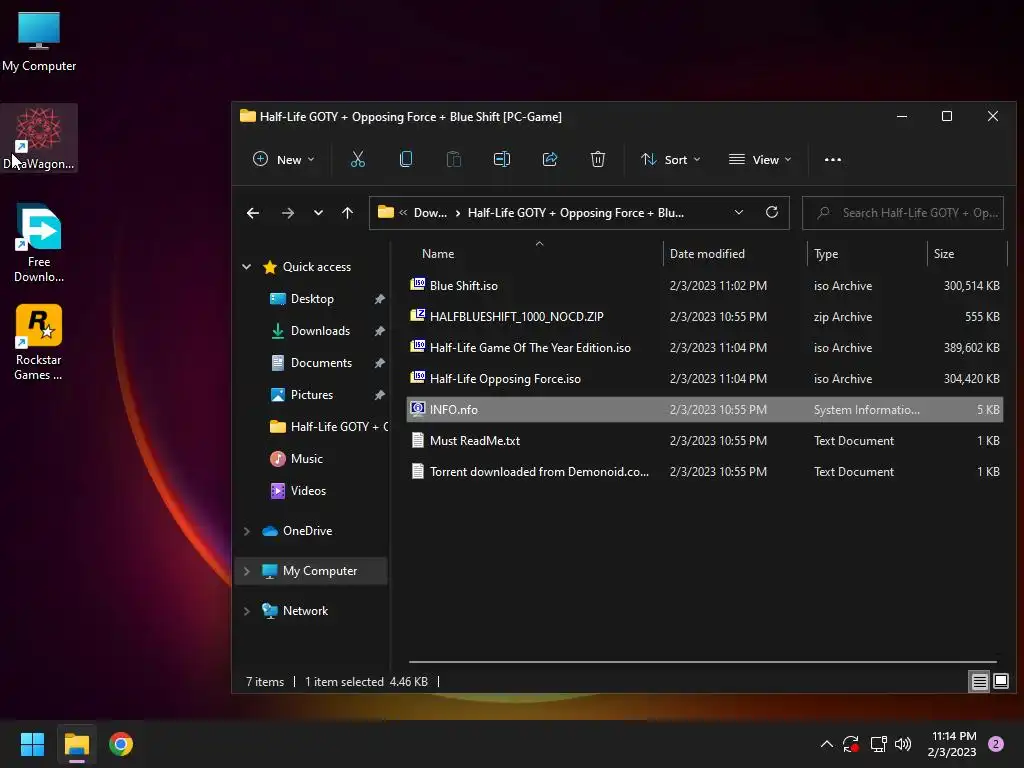The image size is (1024, 768).
Task: Refresh the current folder view
Action: click(772, 212)
